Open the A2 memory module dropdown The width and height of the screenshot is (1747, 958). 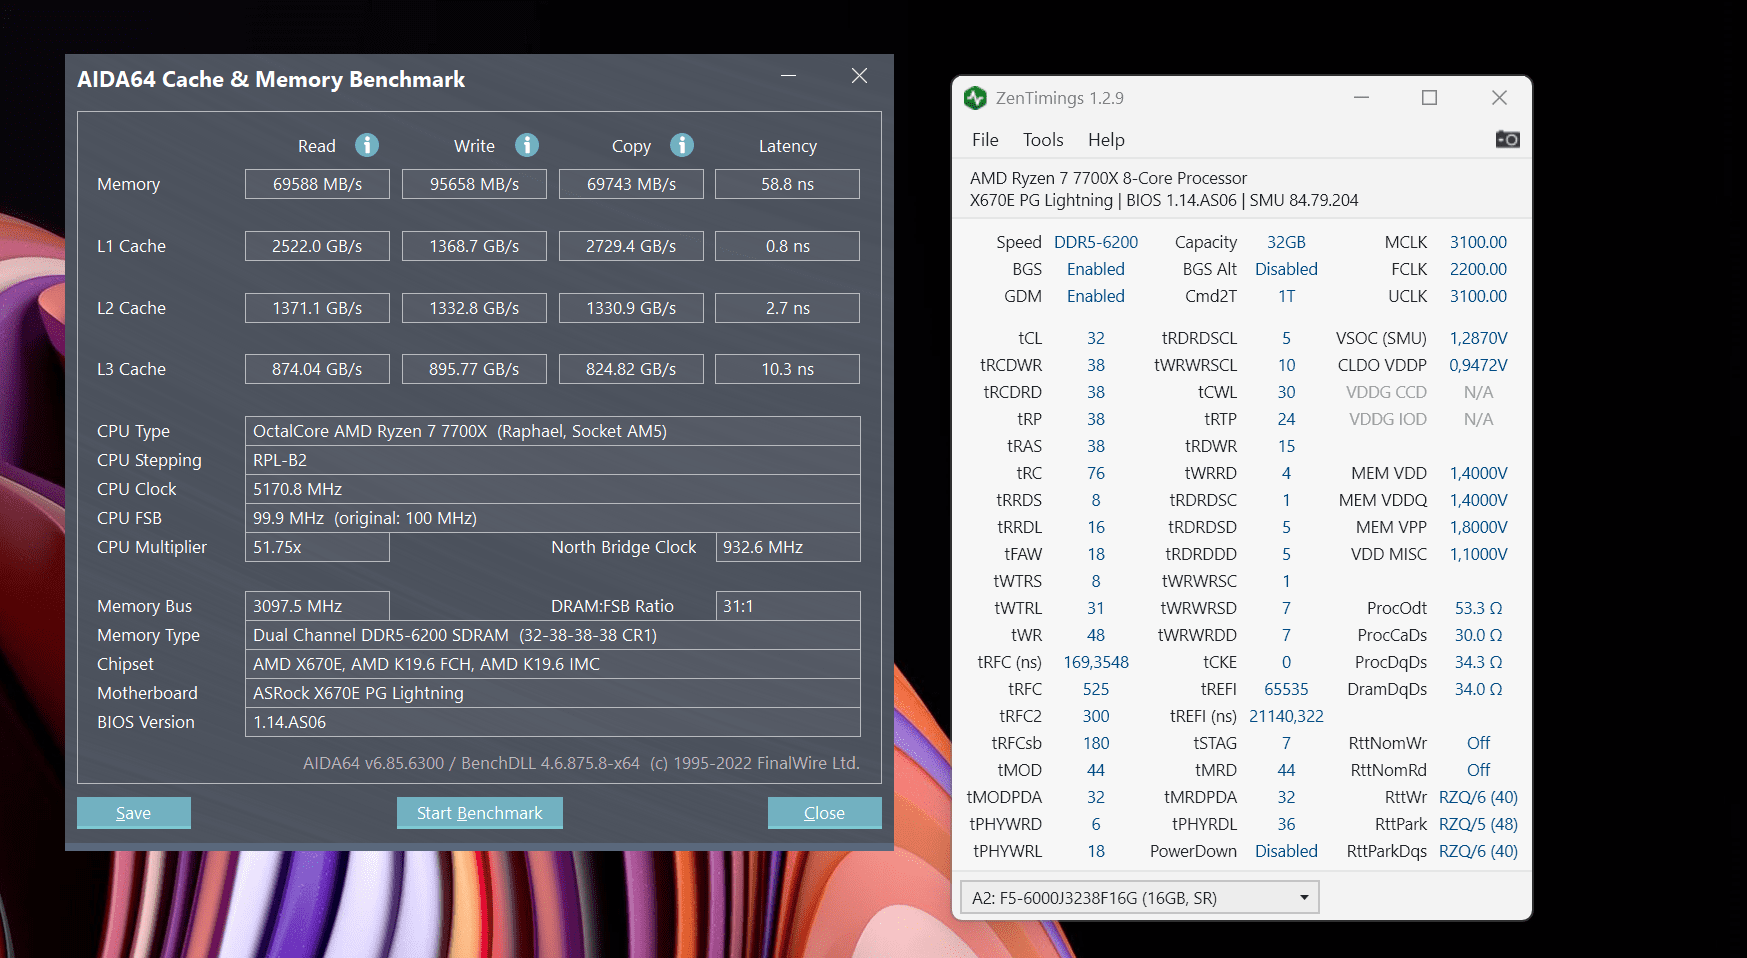[x=1140, y=897]
